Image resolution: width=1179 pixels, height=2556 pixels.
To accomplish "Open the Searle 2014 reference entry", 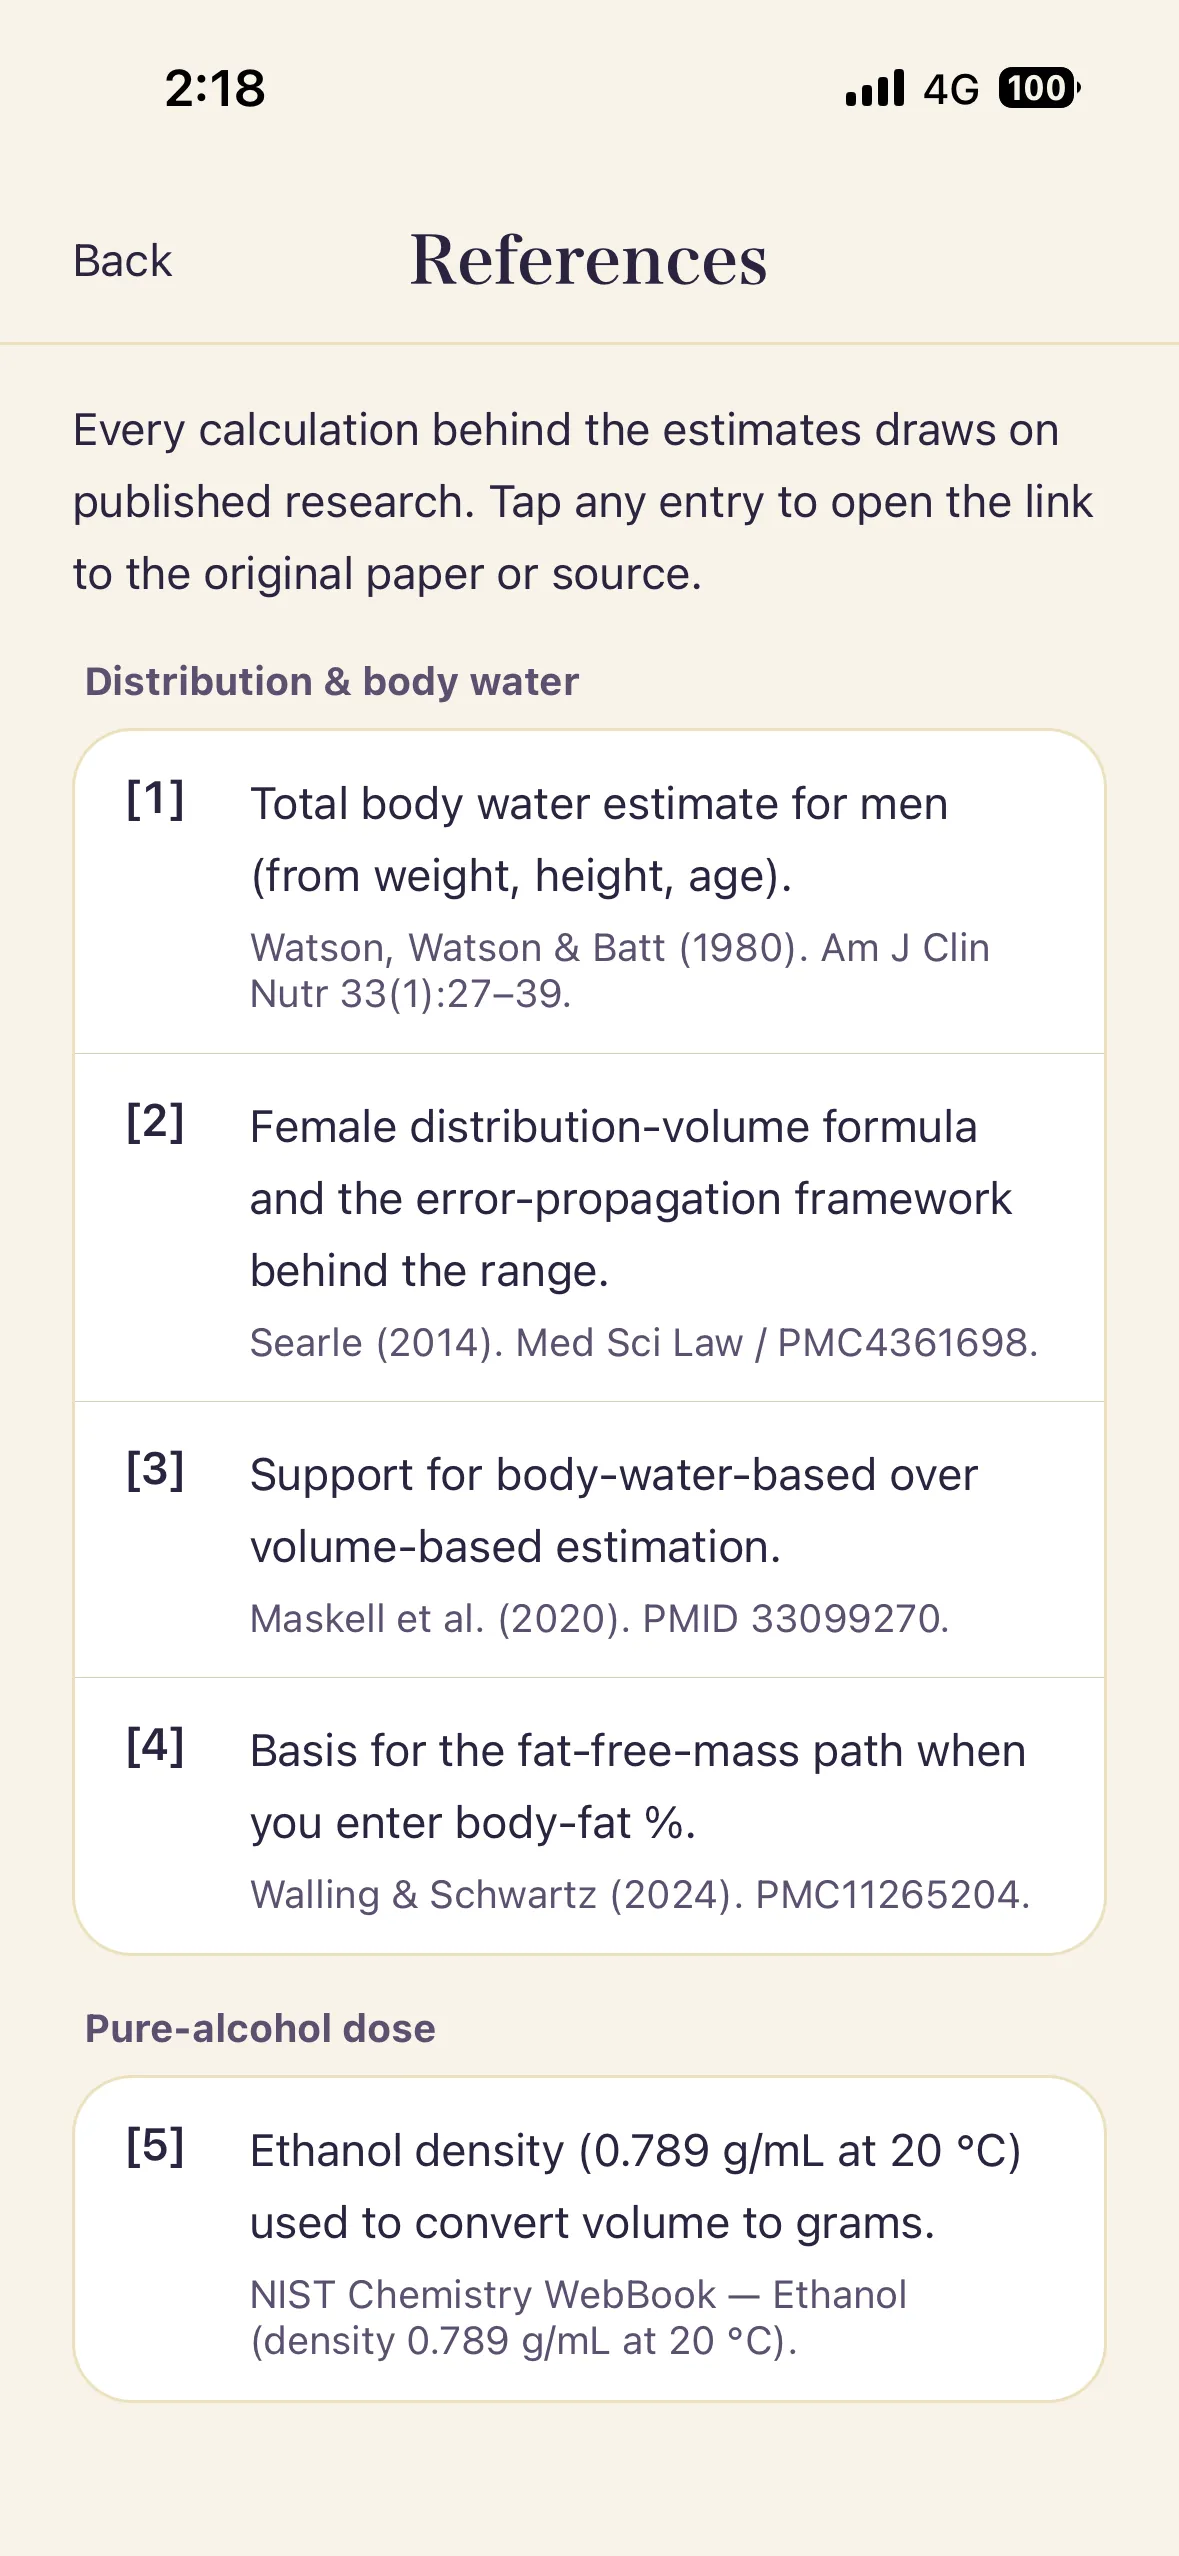I will pos(589,1228).
